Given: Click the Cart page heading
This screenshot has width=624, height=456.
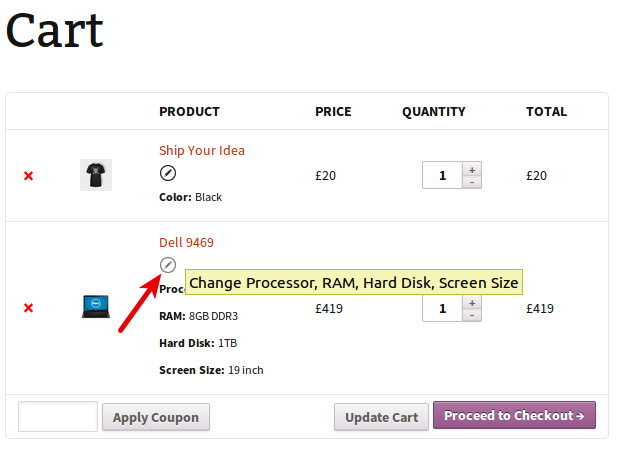Looking at the screenshot, I should (x=55, y=30).
